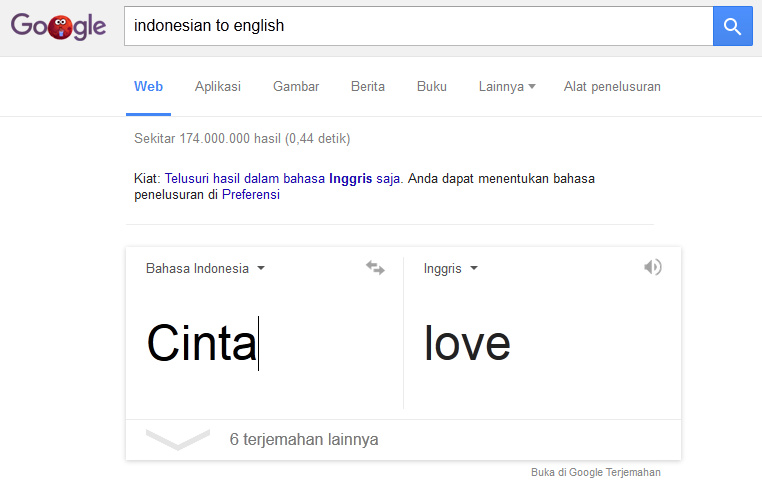The width and height of the screenshot is (762, 488).
Task: Click the Sekitar 174.000.000 hasil result count
Action: (242, 139)
